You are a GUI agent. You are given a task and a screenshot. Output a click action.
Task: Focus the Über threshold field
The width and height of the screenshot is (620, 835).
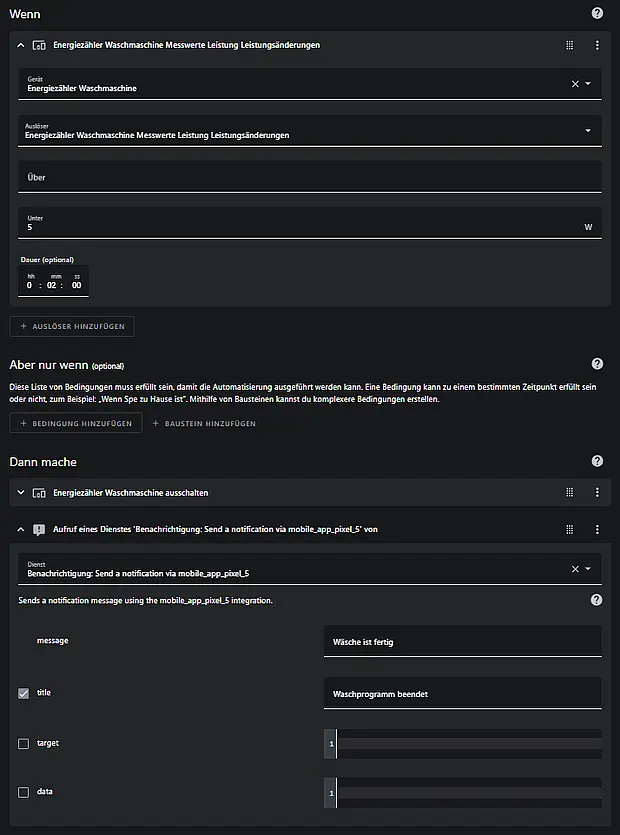coord(310,177)
